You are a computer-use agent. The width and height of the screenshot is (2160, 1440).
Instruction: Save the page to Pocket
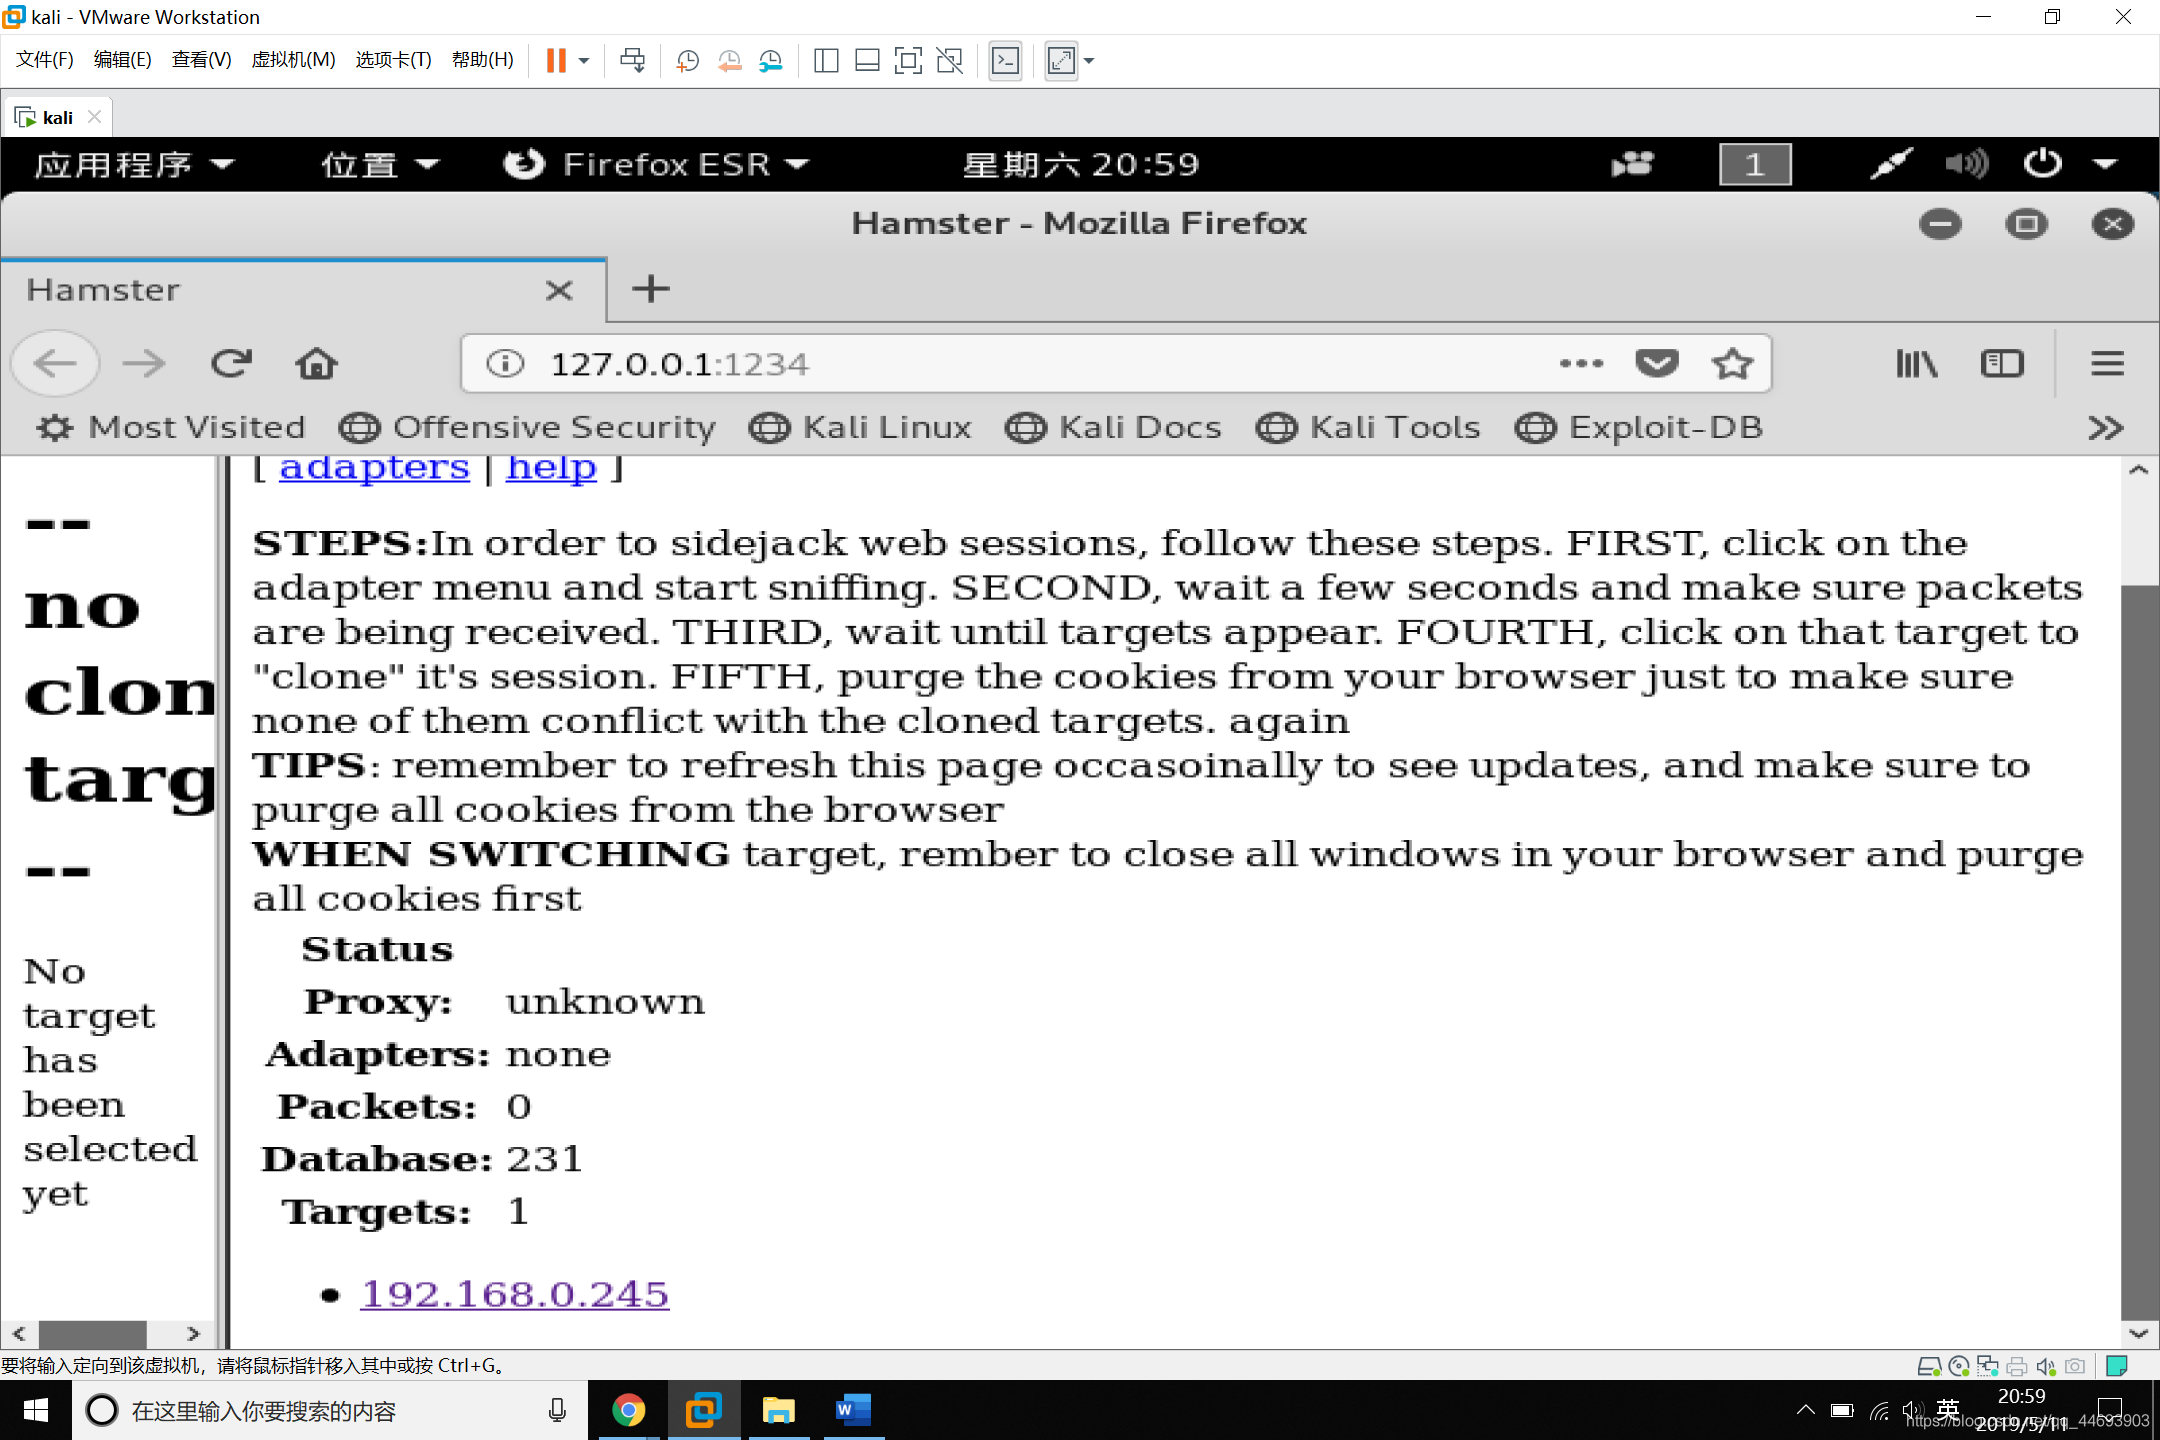click(x=1657, y=364)
